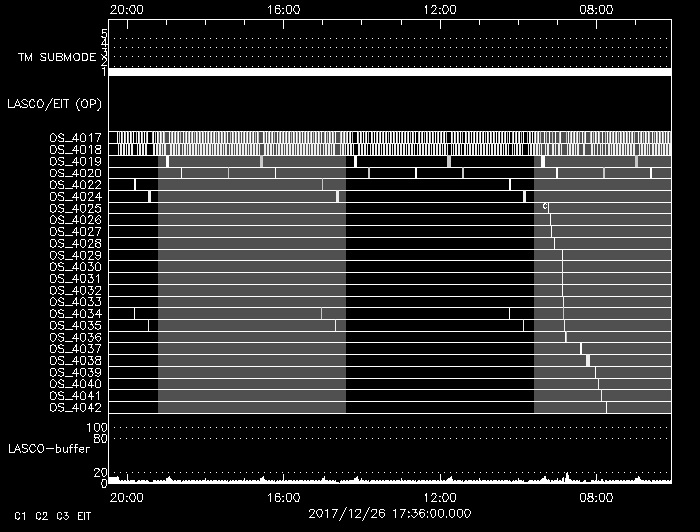This screenshot has height=532, width=700.
Task: Pick the OS_4024 row label
Action: (75, 196)
